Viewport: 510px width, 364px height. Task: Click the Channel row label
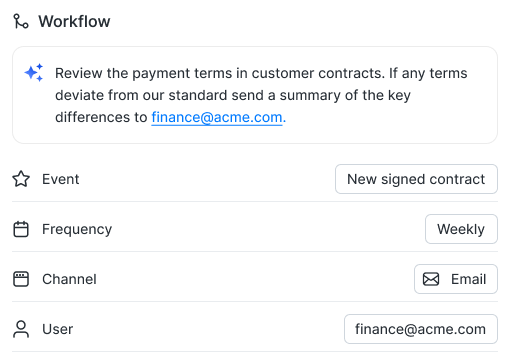(69, 279)
